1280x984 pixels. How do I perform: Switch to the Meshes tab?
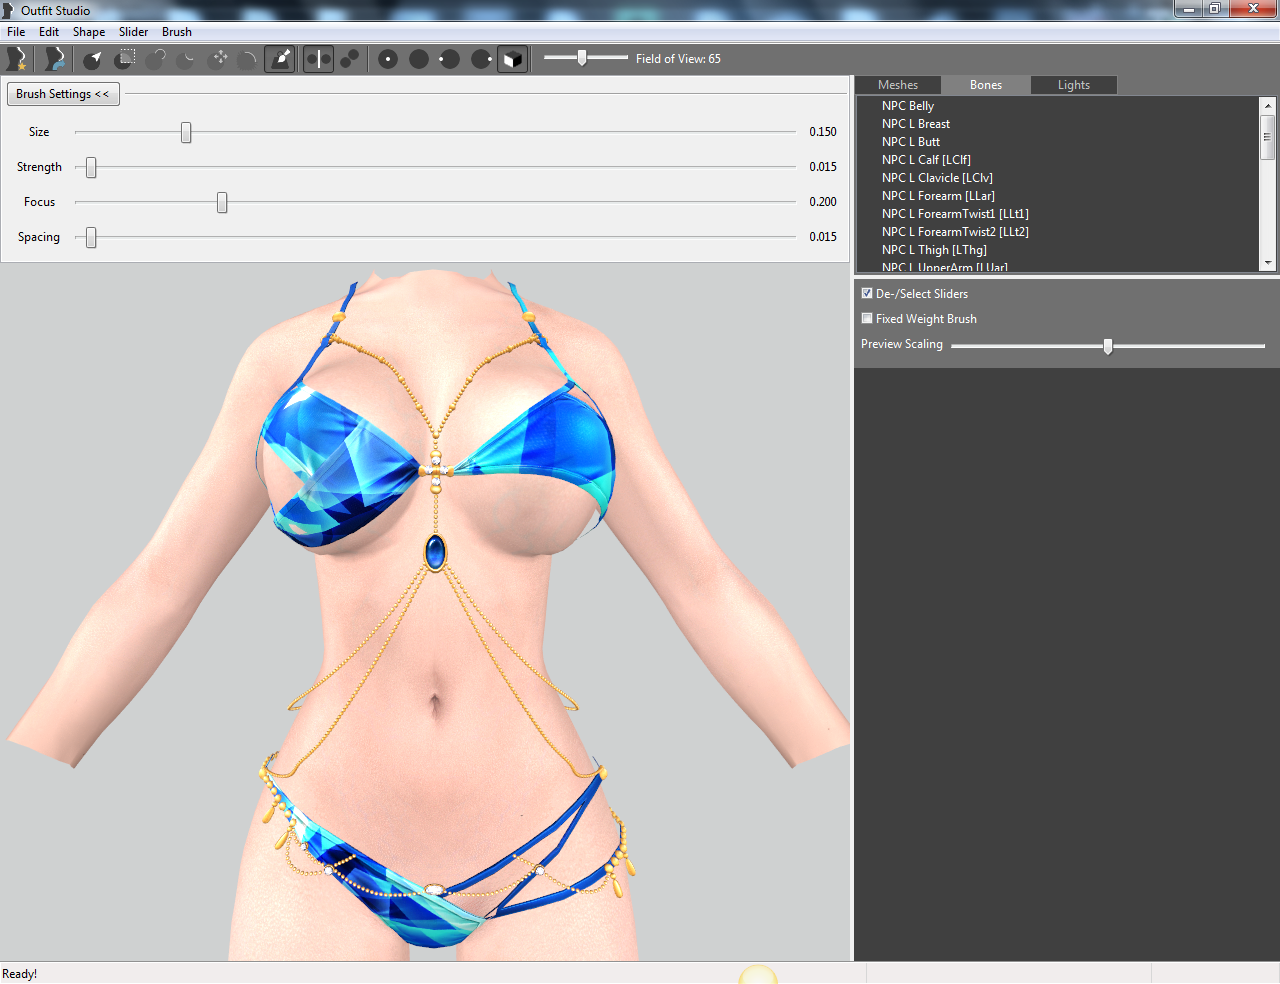tap(898, 85)
